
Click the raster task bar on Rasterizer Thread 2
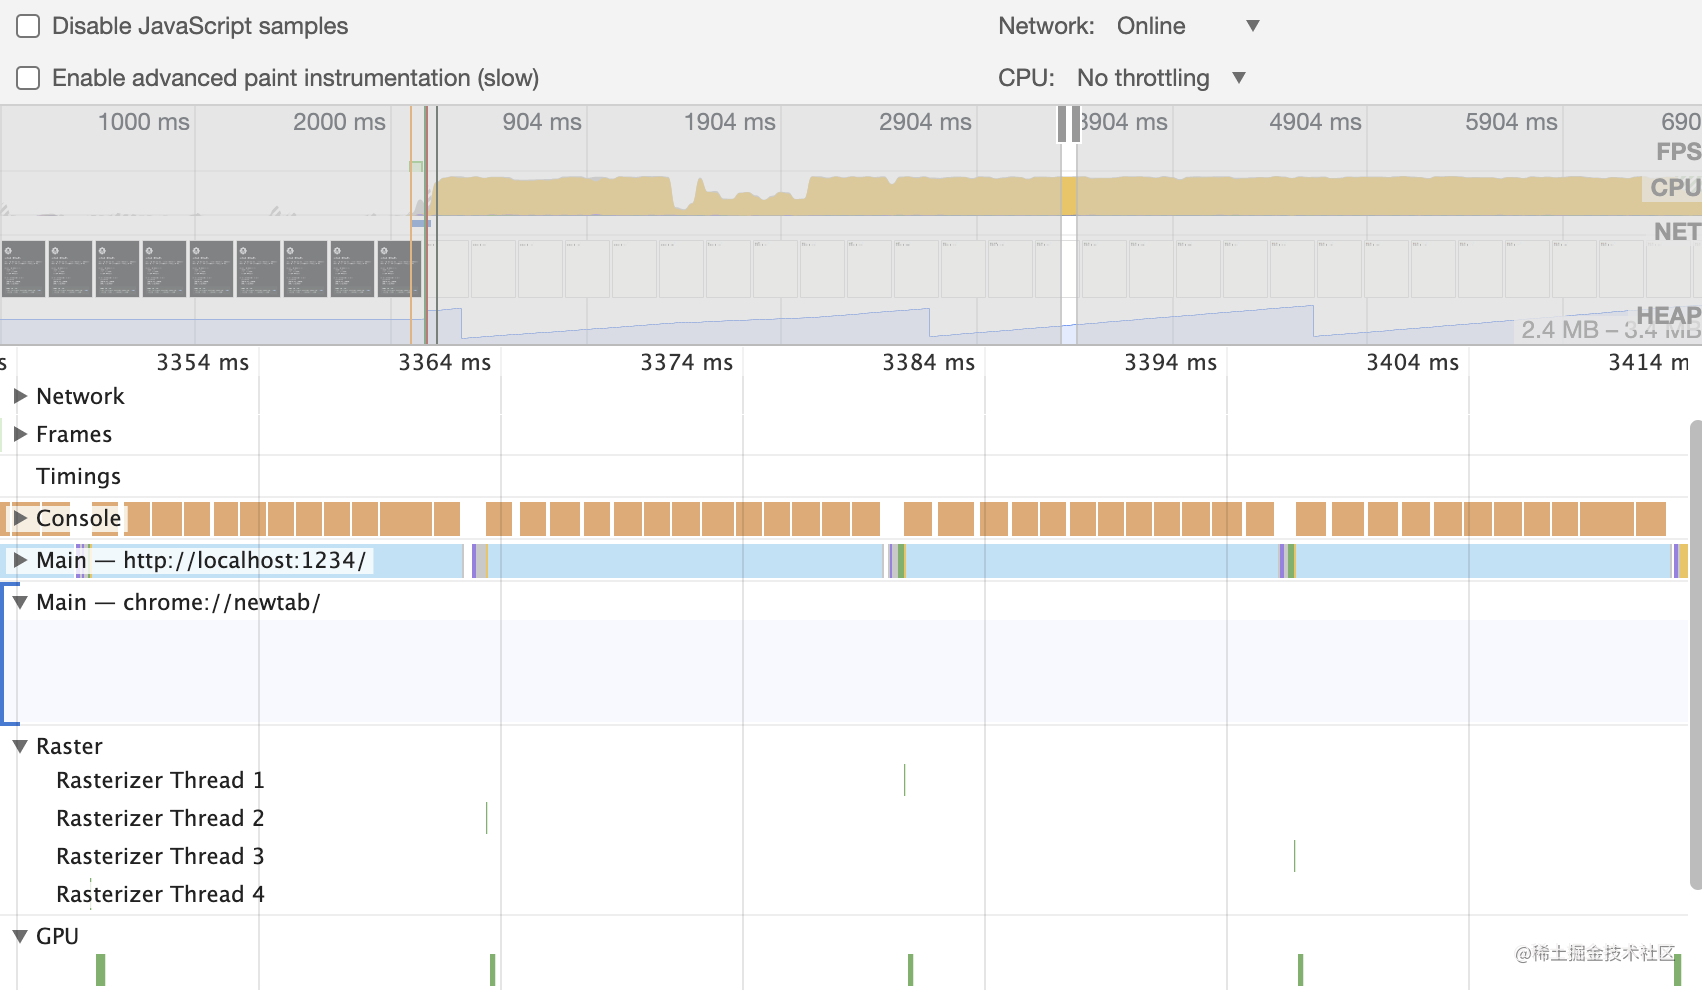[486, 818]
